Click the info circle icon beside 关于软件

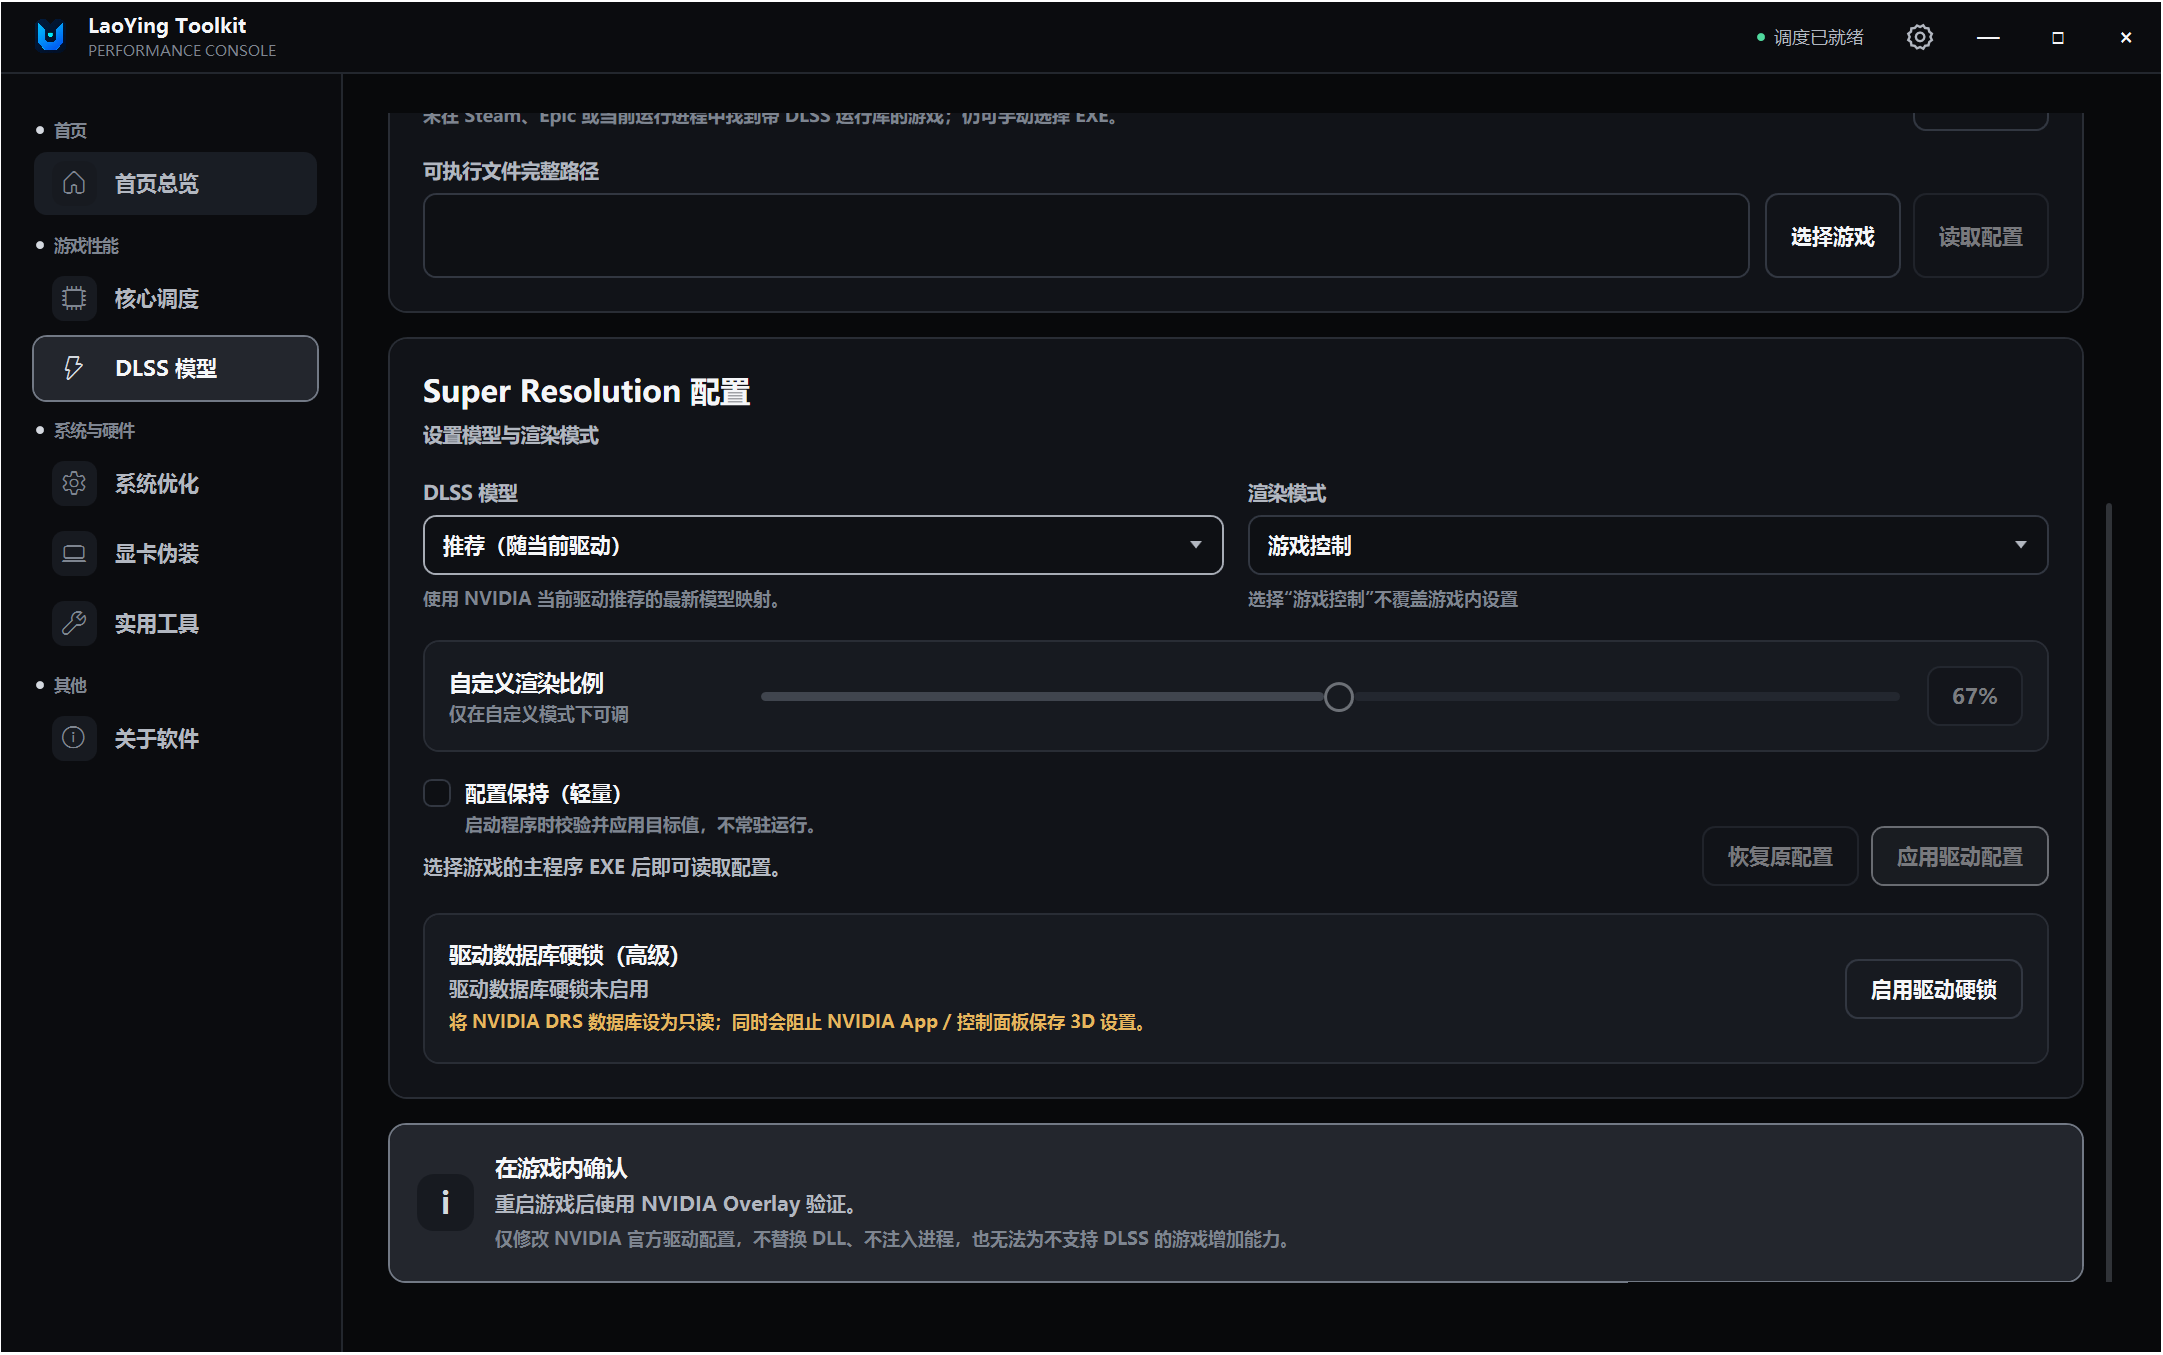pos(74,738)
